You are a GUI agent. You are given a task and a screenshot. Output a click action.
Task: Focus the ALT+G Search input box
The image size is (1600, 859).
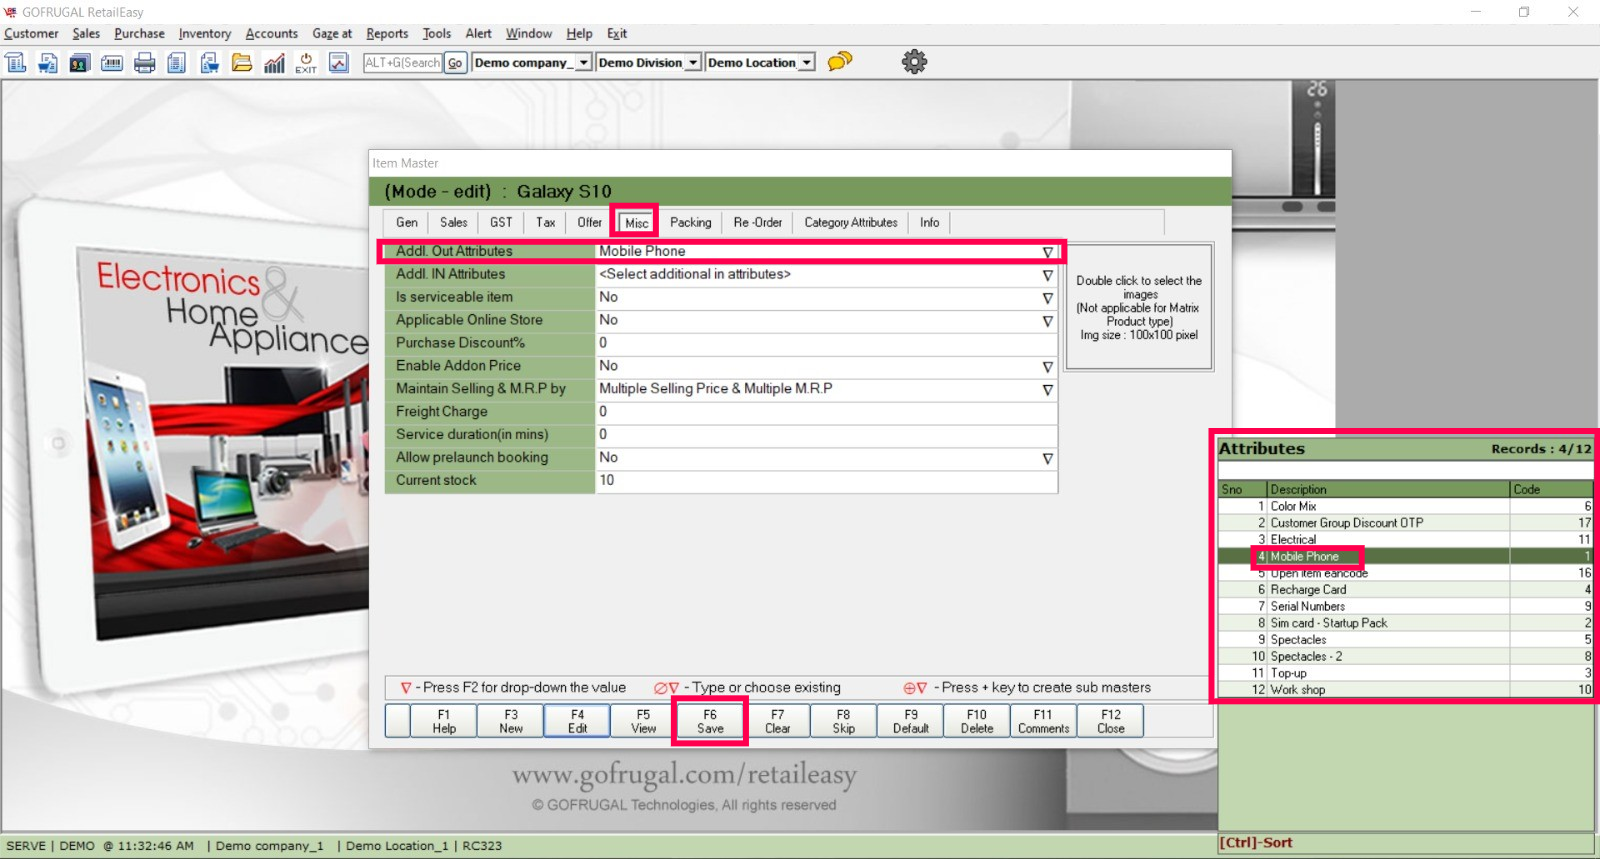pos(403,63)
